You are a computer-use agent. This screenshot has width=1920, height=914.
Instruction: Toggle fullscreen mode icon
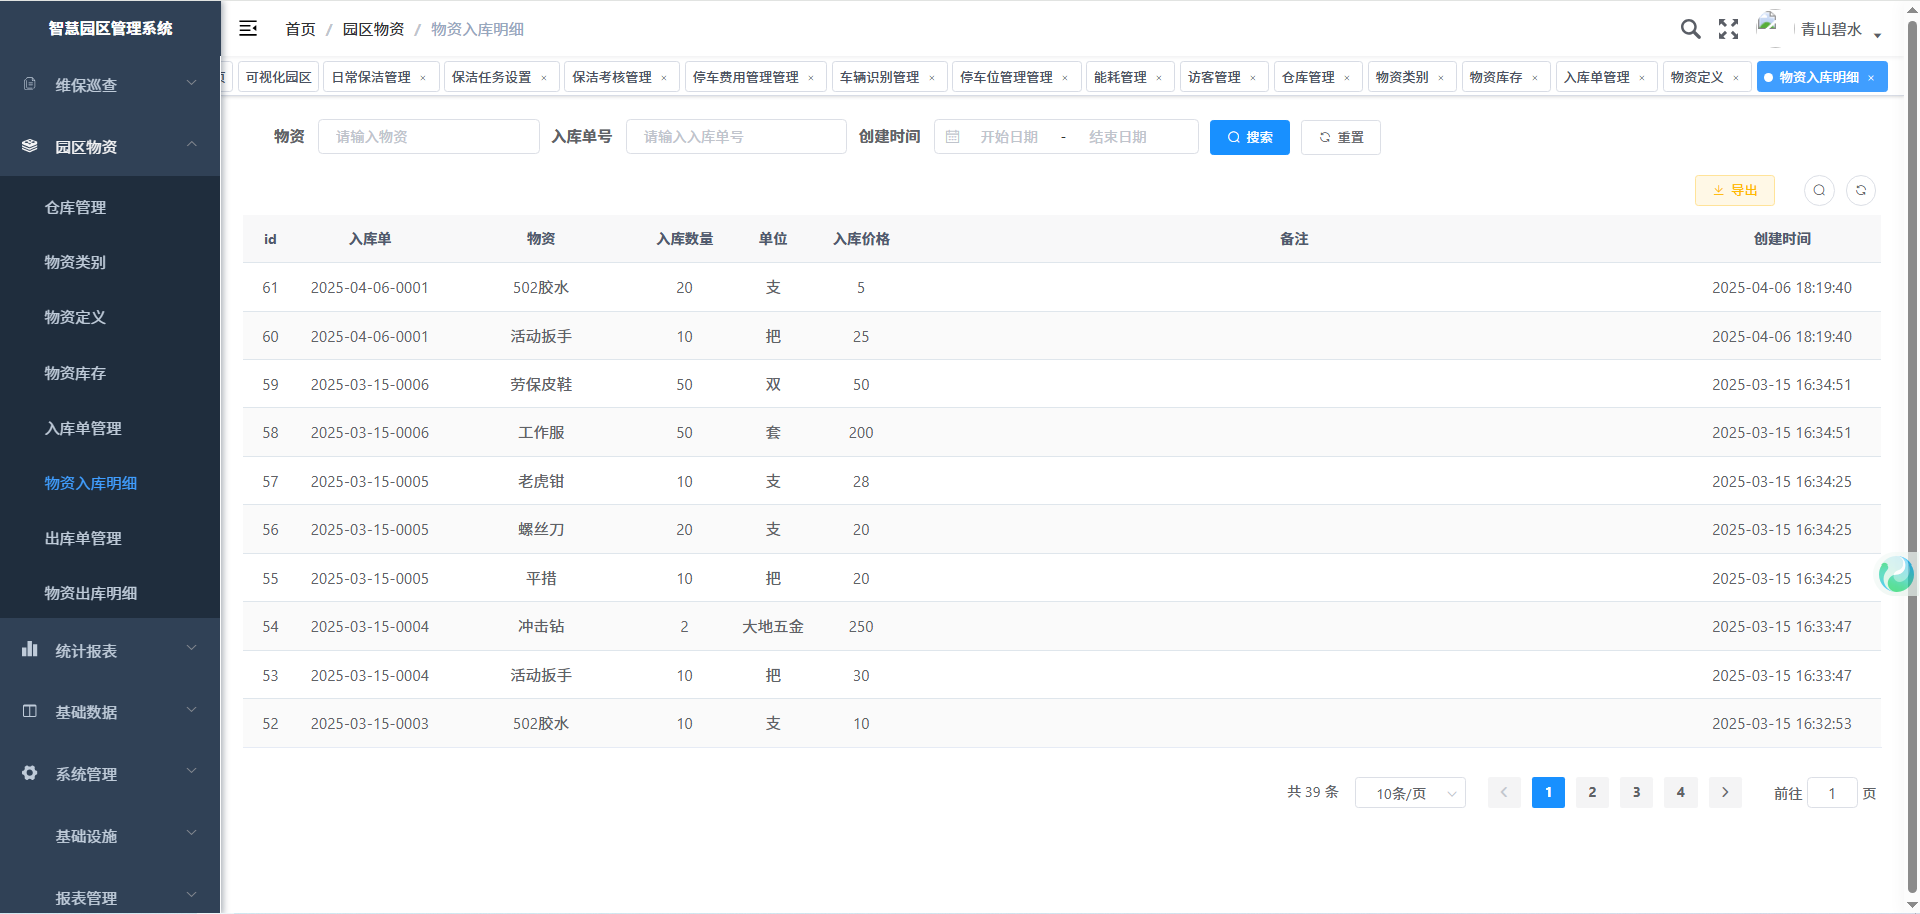[x=1728, y=29]
